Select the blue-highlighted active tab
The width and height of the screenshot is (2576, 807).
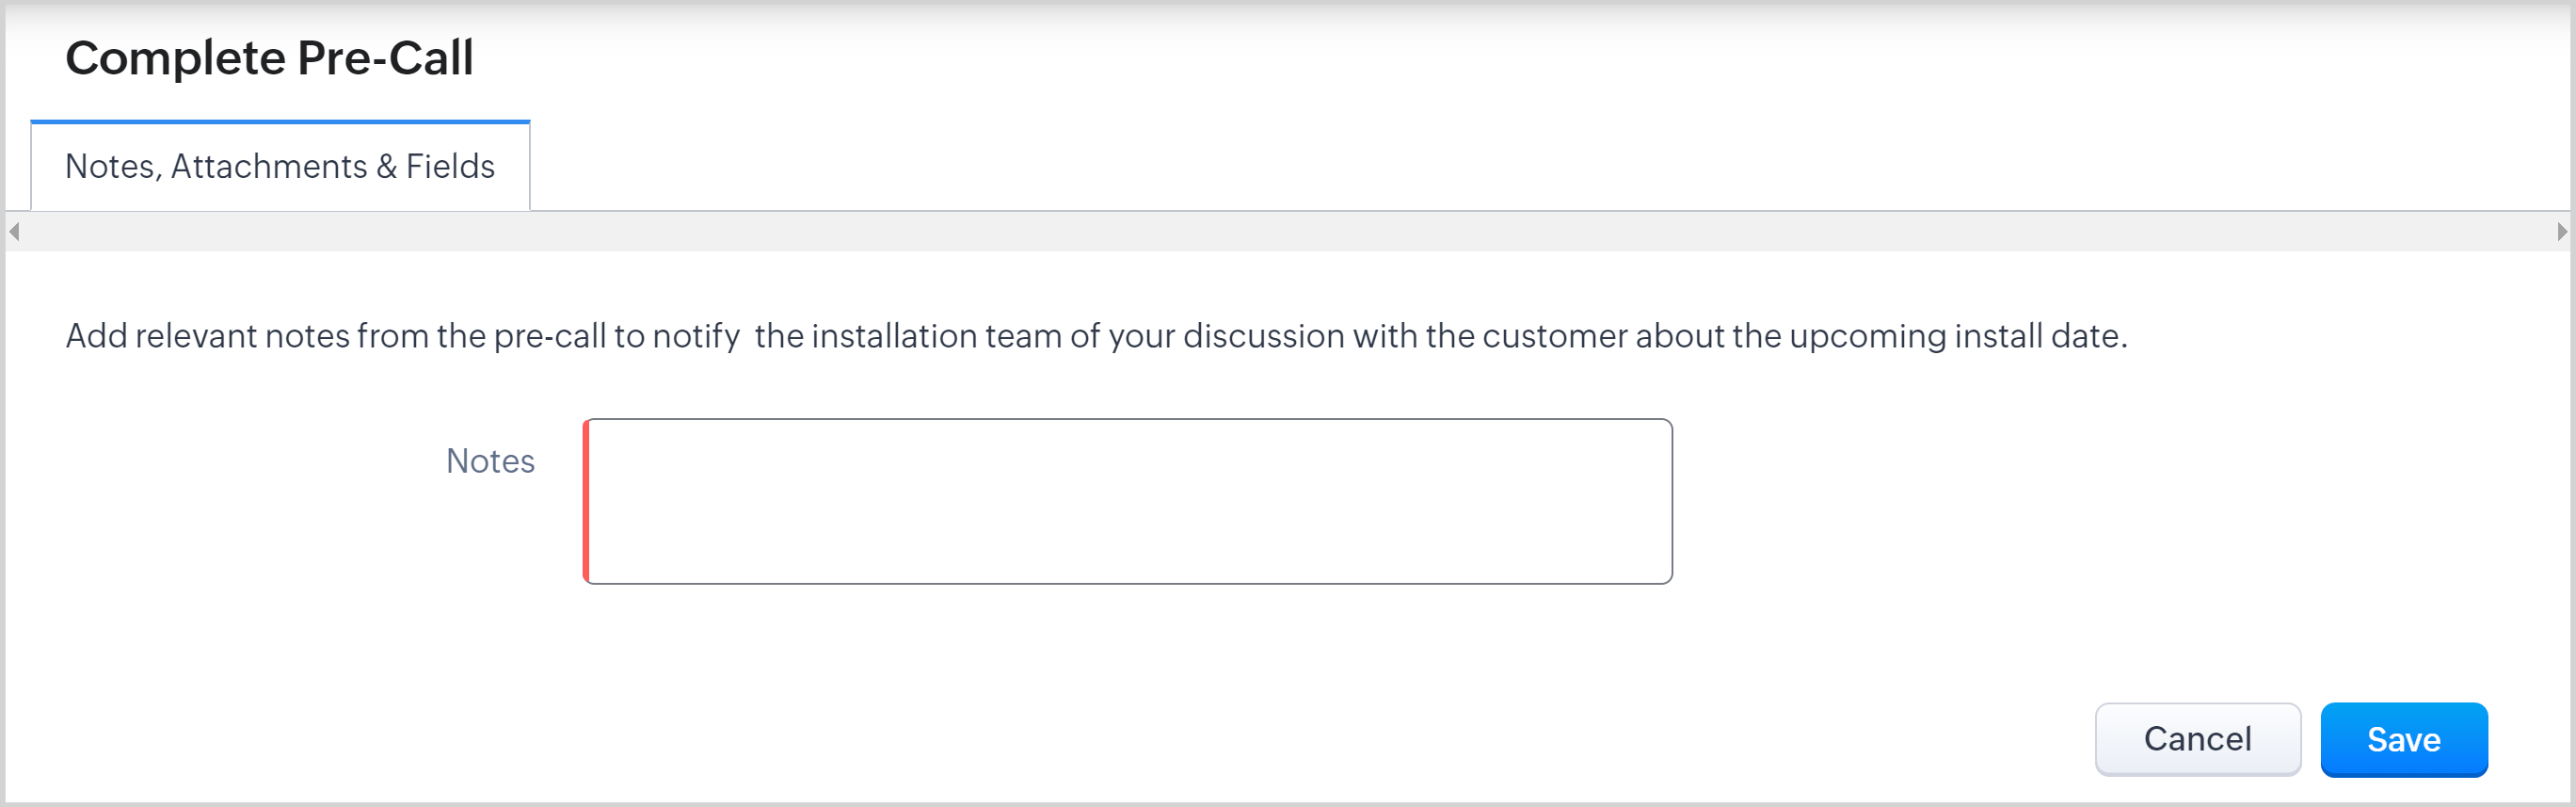point(280,166)
